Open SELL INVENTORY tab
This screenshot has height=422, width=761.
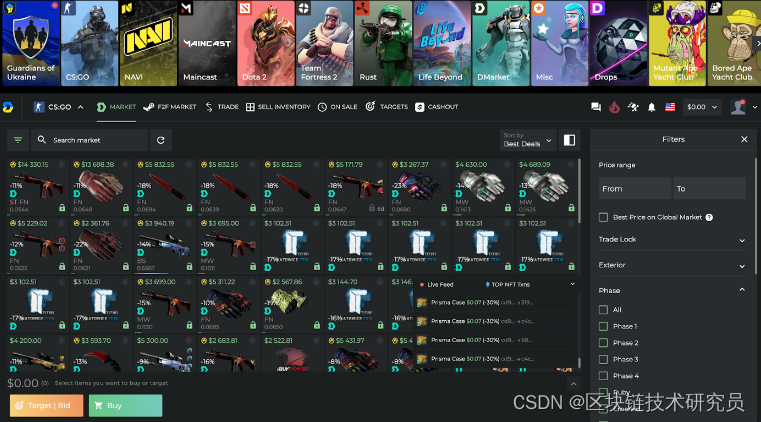278,107
